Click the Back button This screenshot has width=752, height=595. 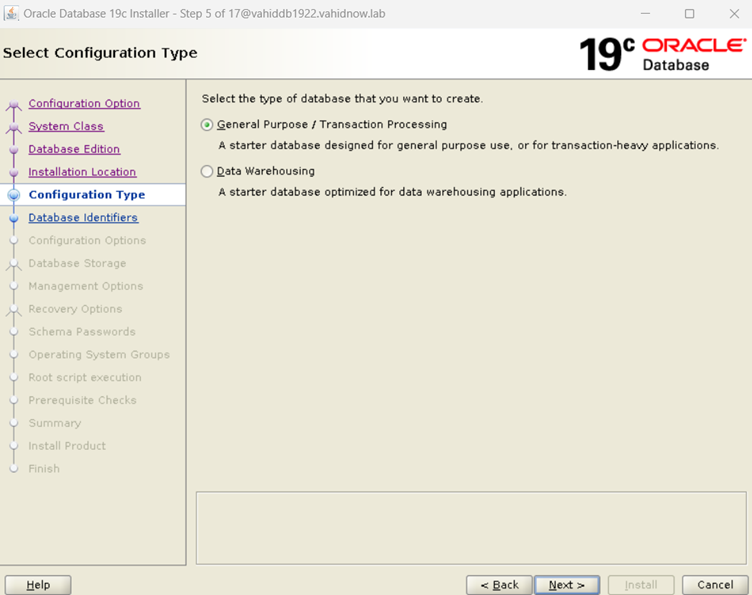[498, 585]
